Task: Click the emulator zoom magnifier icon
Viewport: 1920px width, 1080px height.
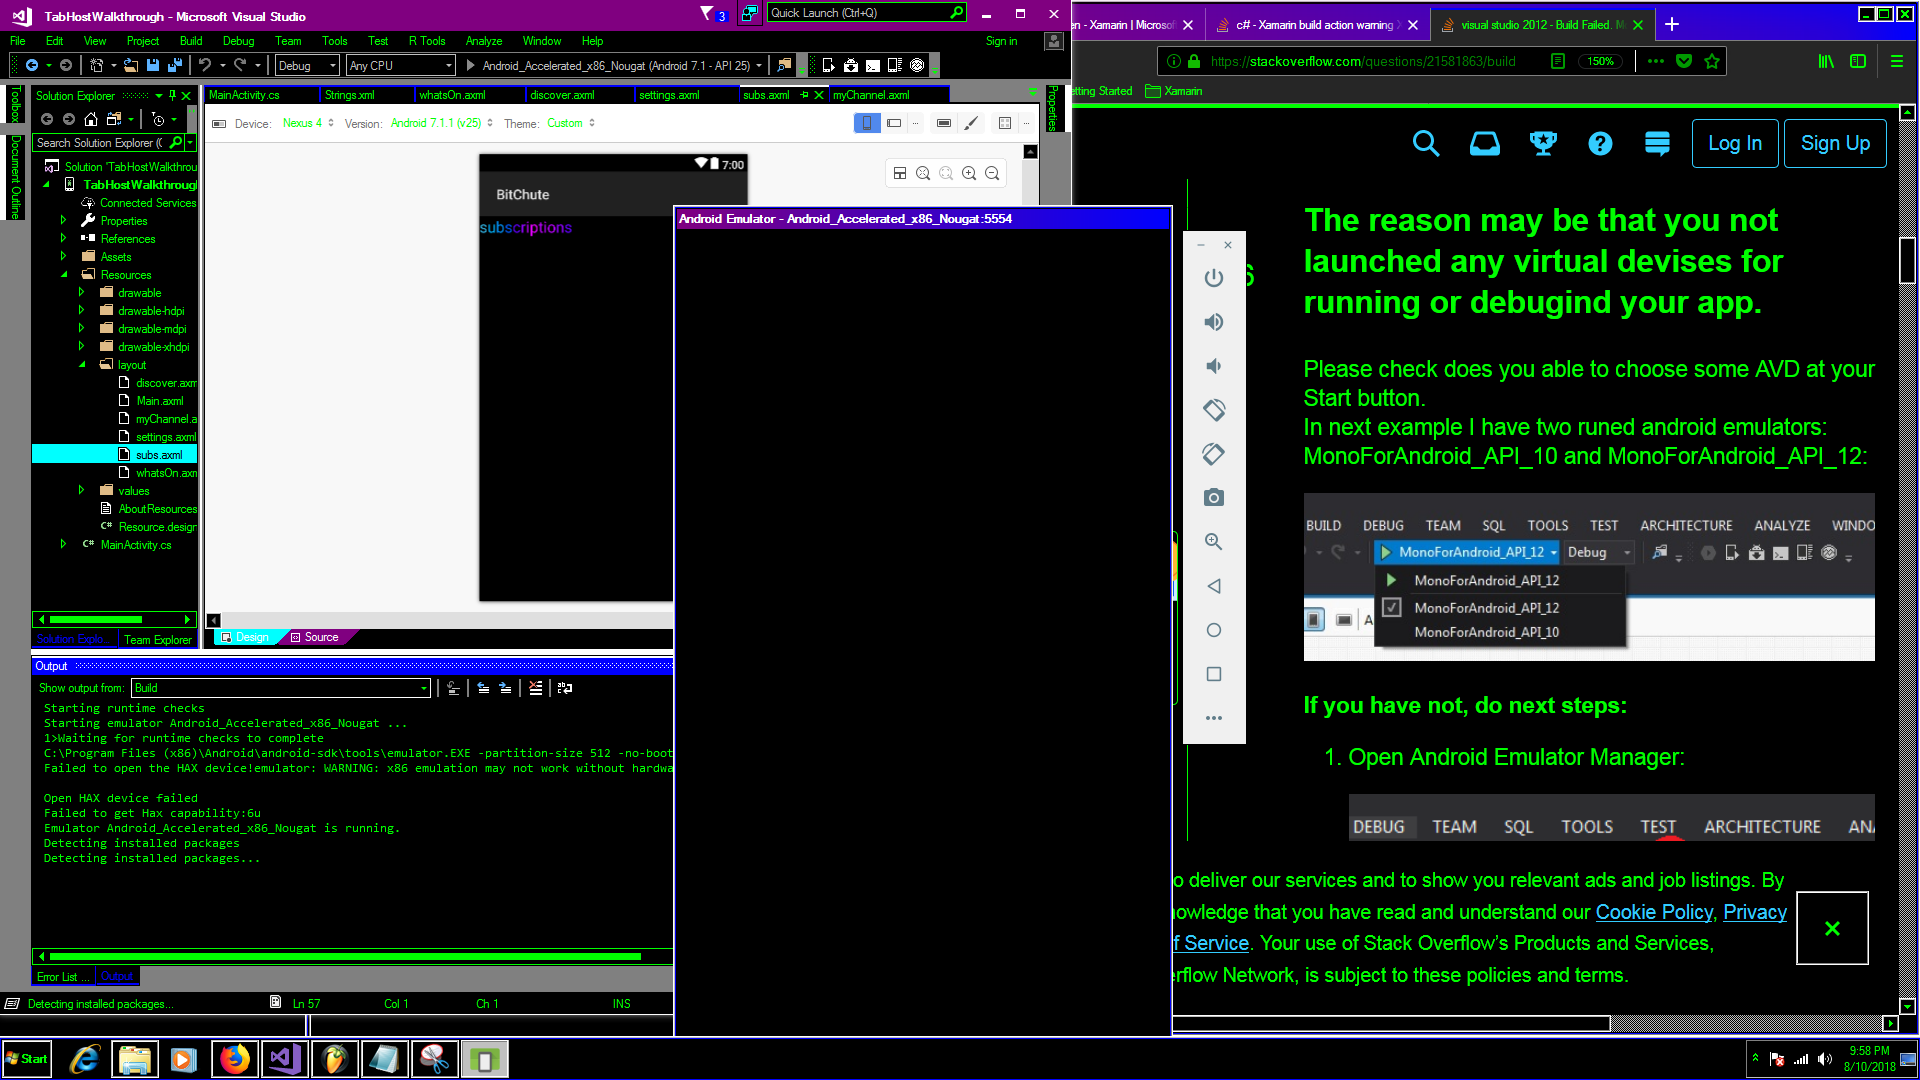Action: click(x=1214, y=542)
